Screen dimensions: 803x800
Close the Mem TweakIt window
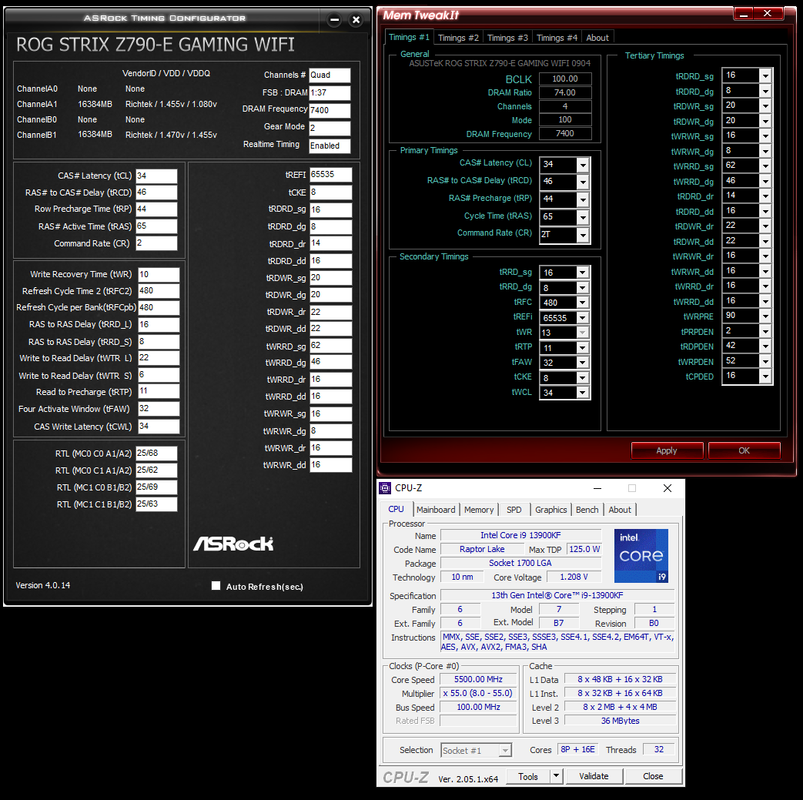coord(767,14)
